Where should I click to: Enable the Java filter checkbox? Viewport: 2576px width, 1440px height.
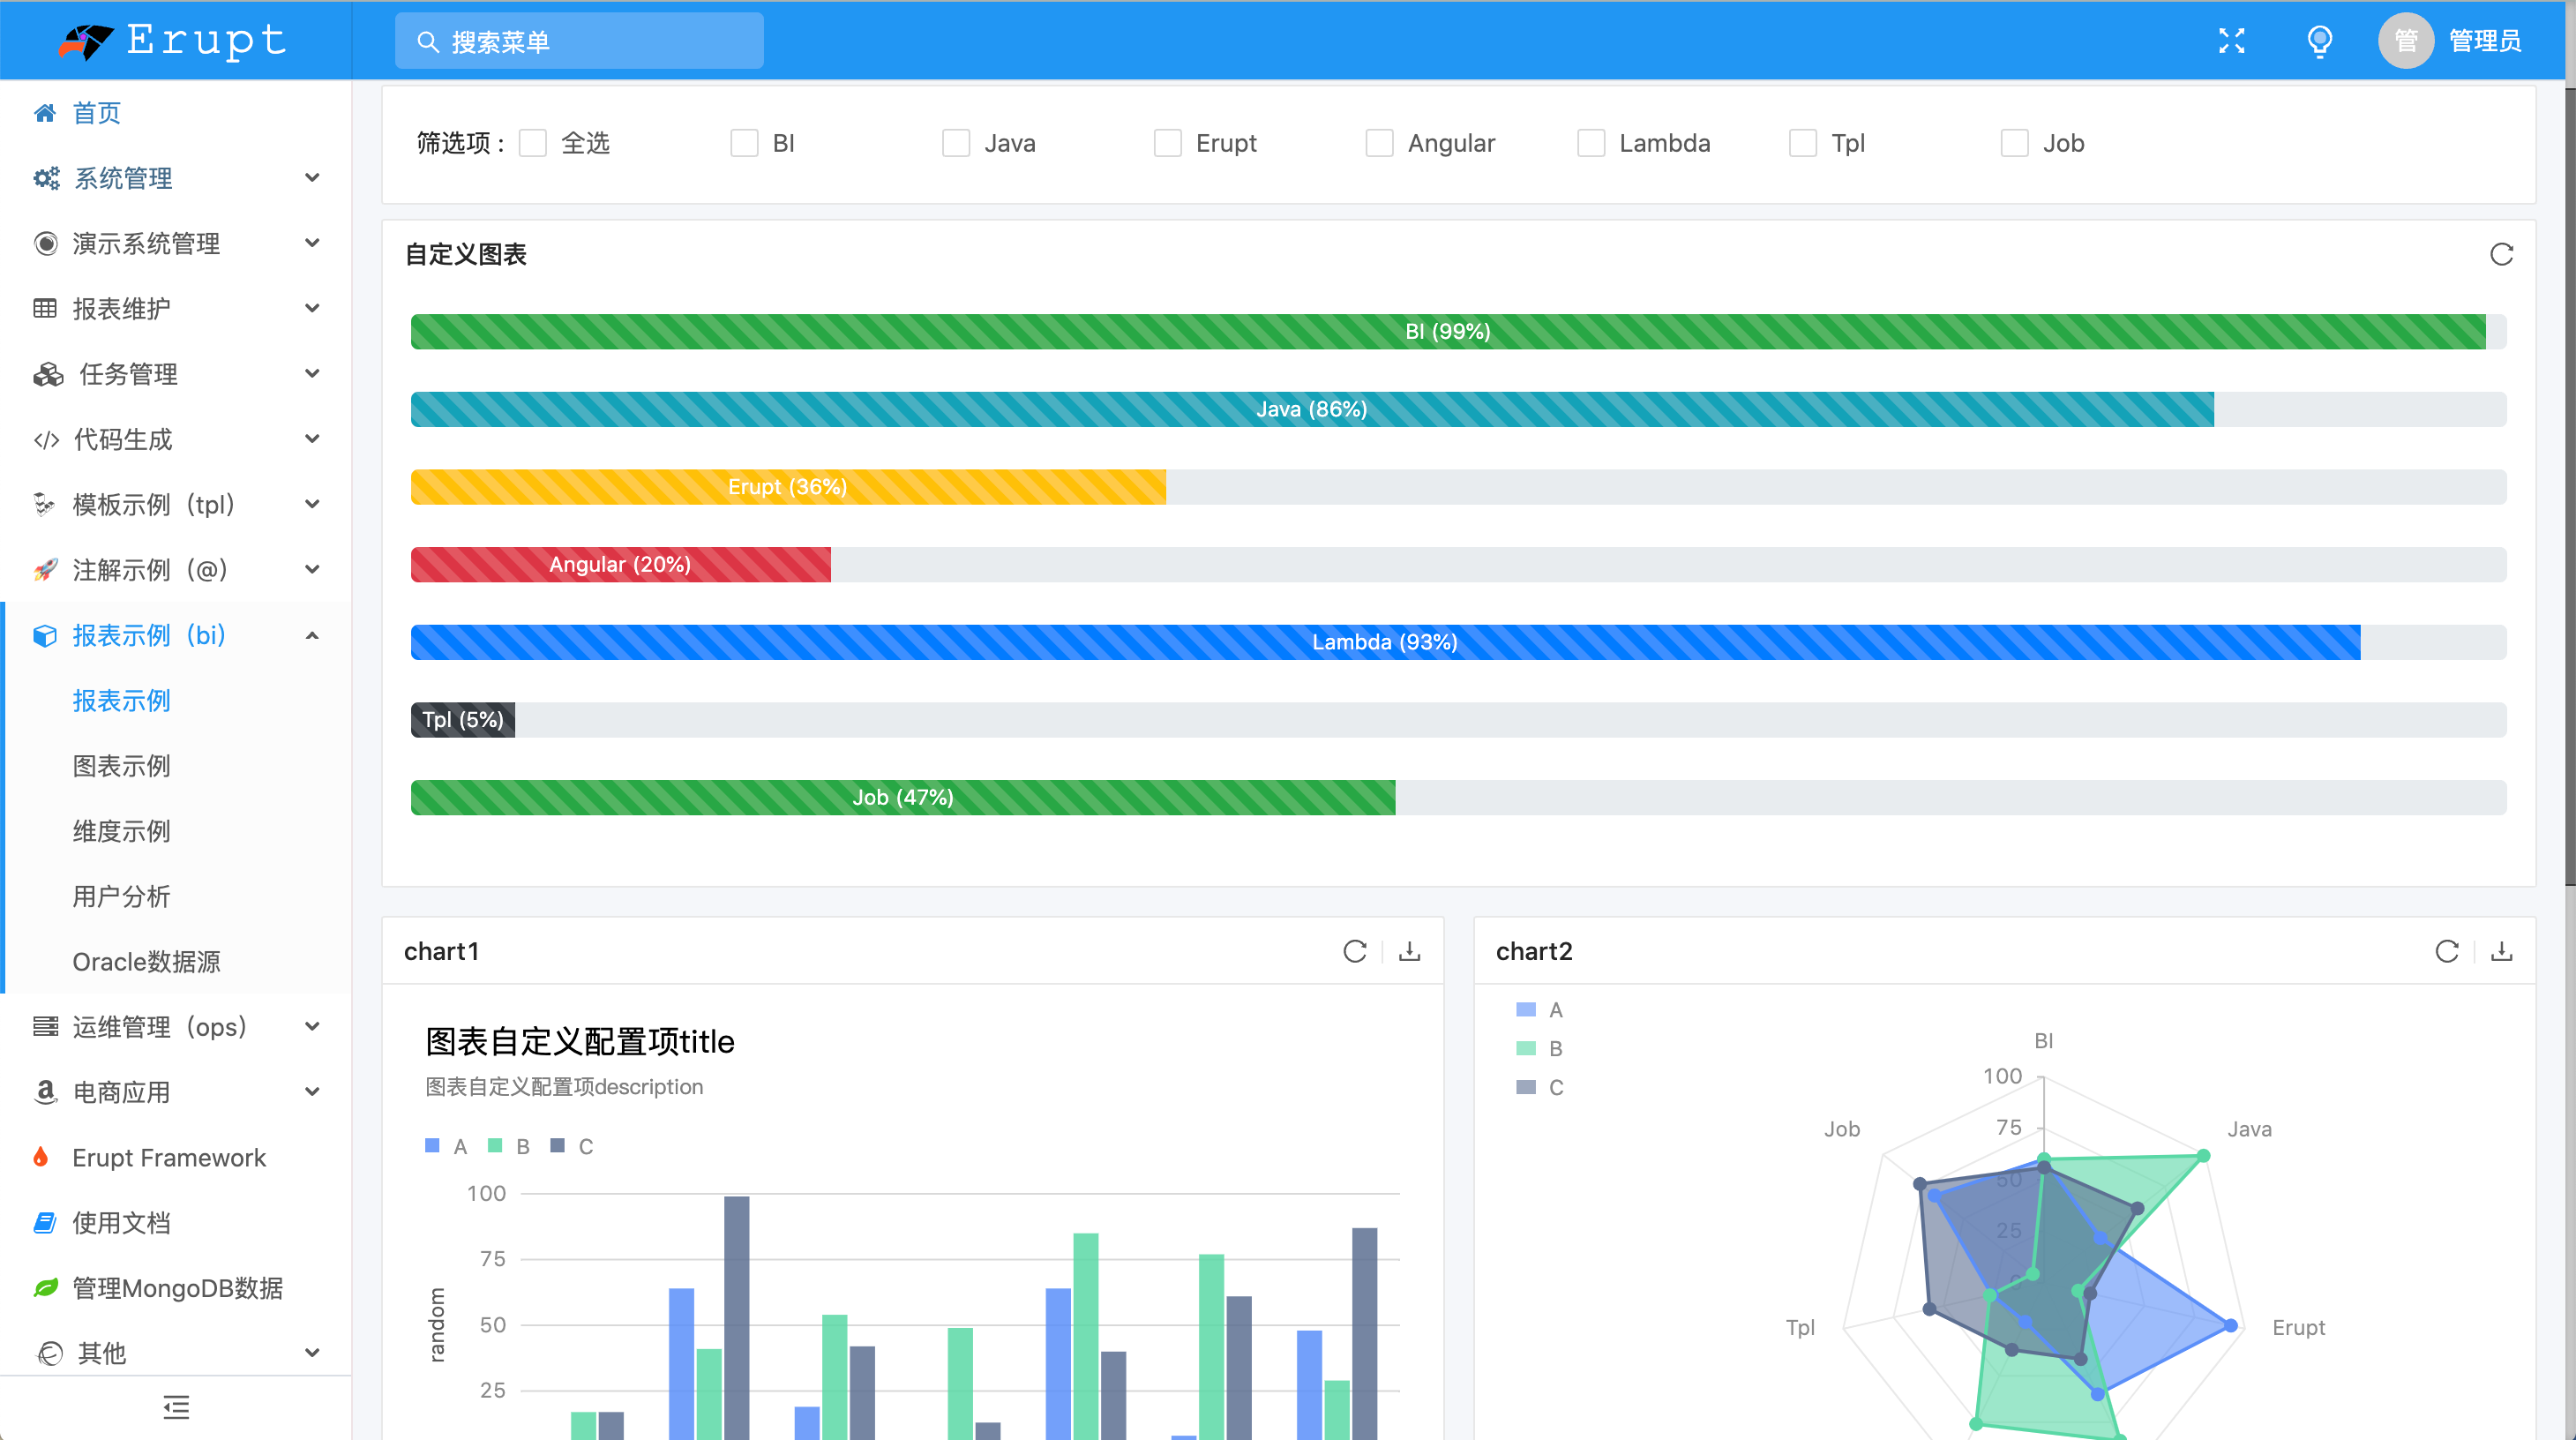[x=956, y=143]
